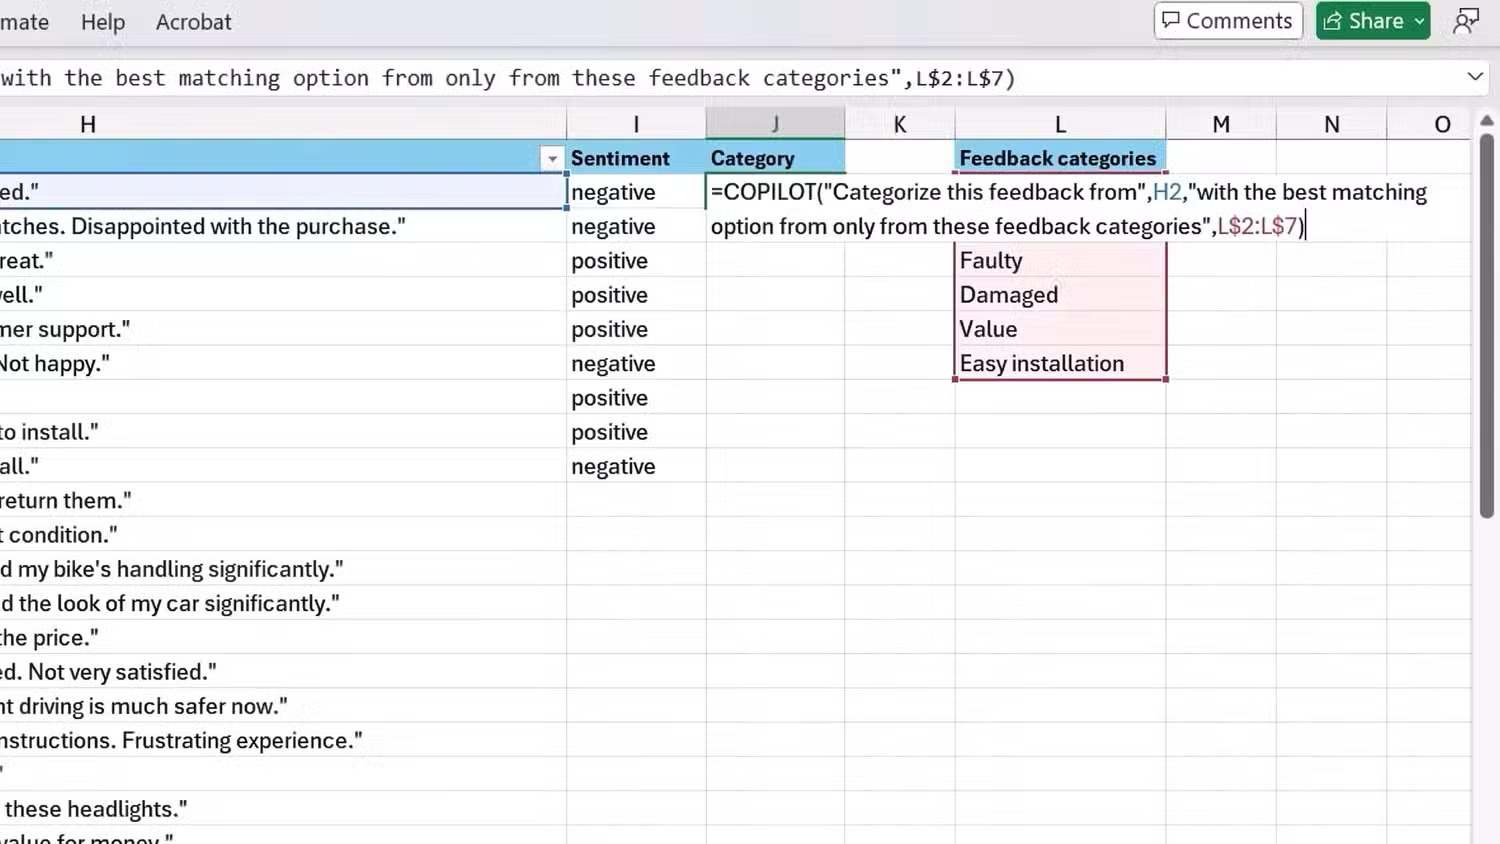Viewport: 1500px width, 844px height.
Task: Select the column I header
Action: pos(636,123)
